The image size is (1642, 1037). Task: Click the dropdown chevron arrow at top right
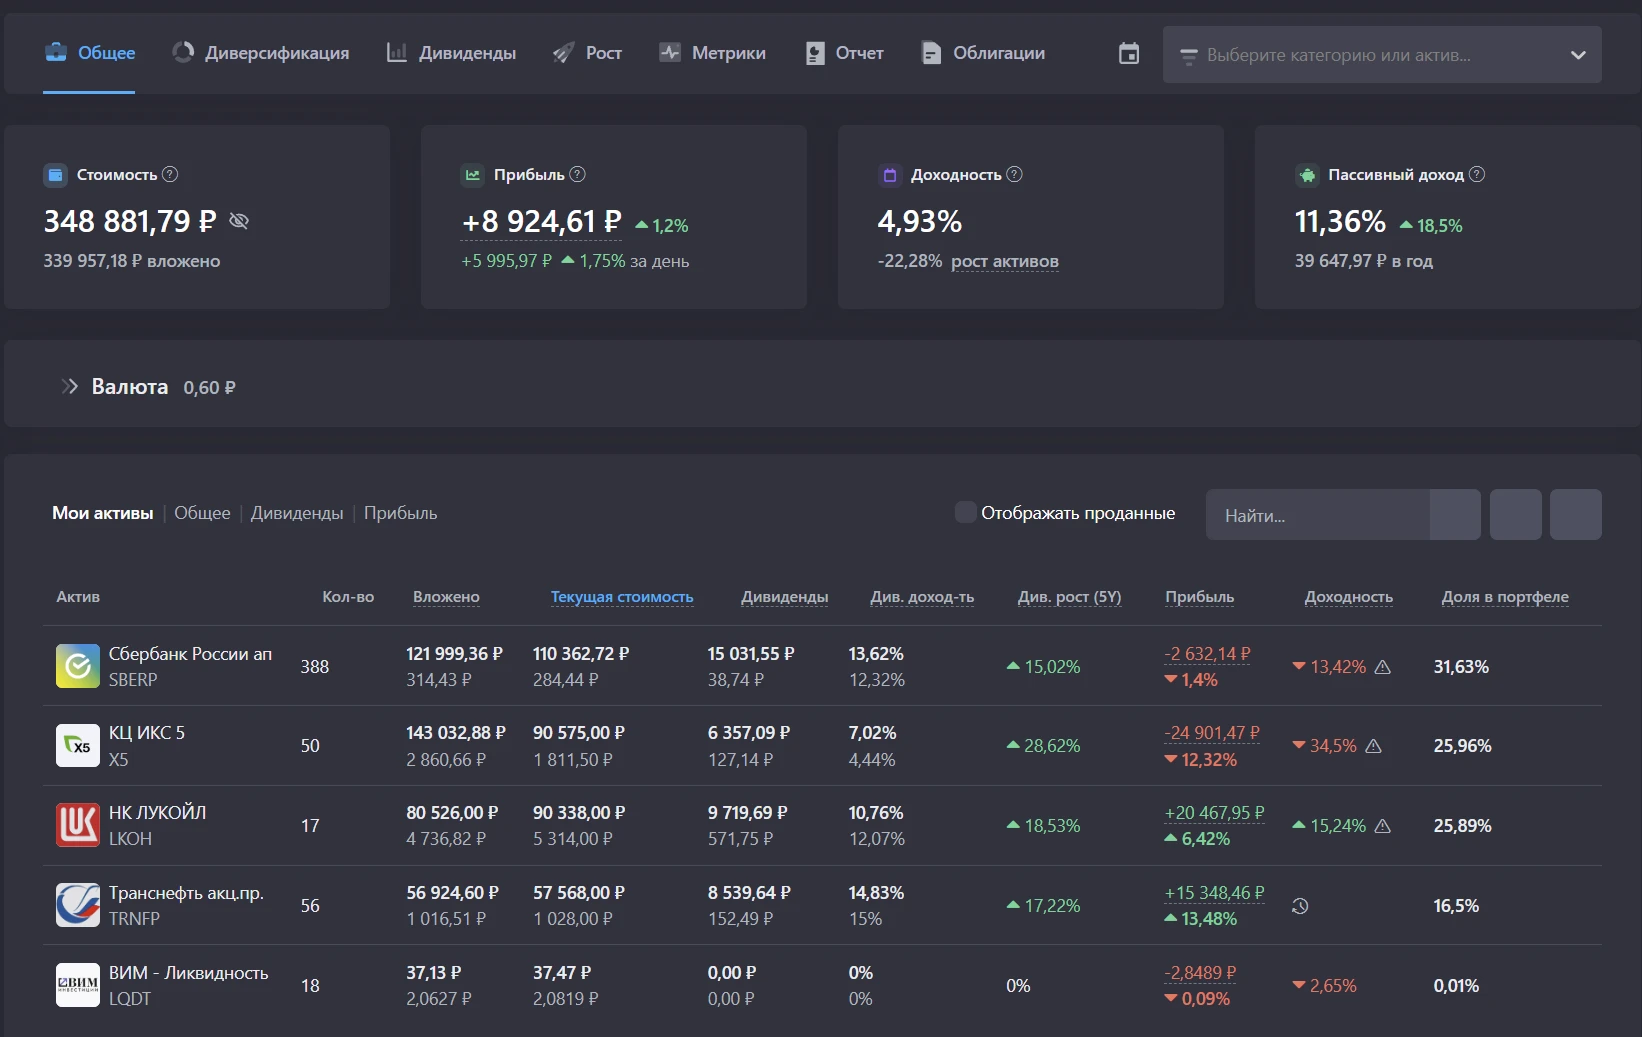coord(1578,55)
